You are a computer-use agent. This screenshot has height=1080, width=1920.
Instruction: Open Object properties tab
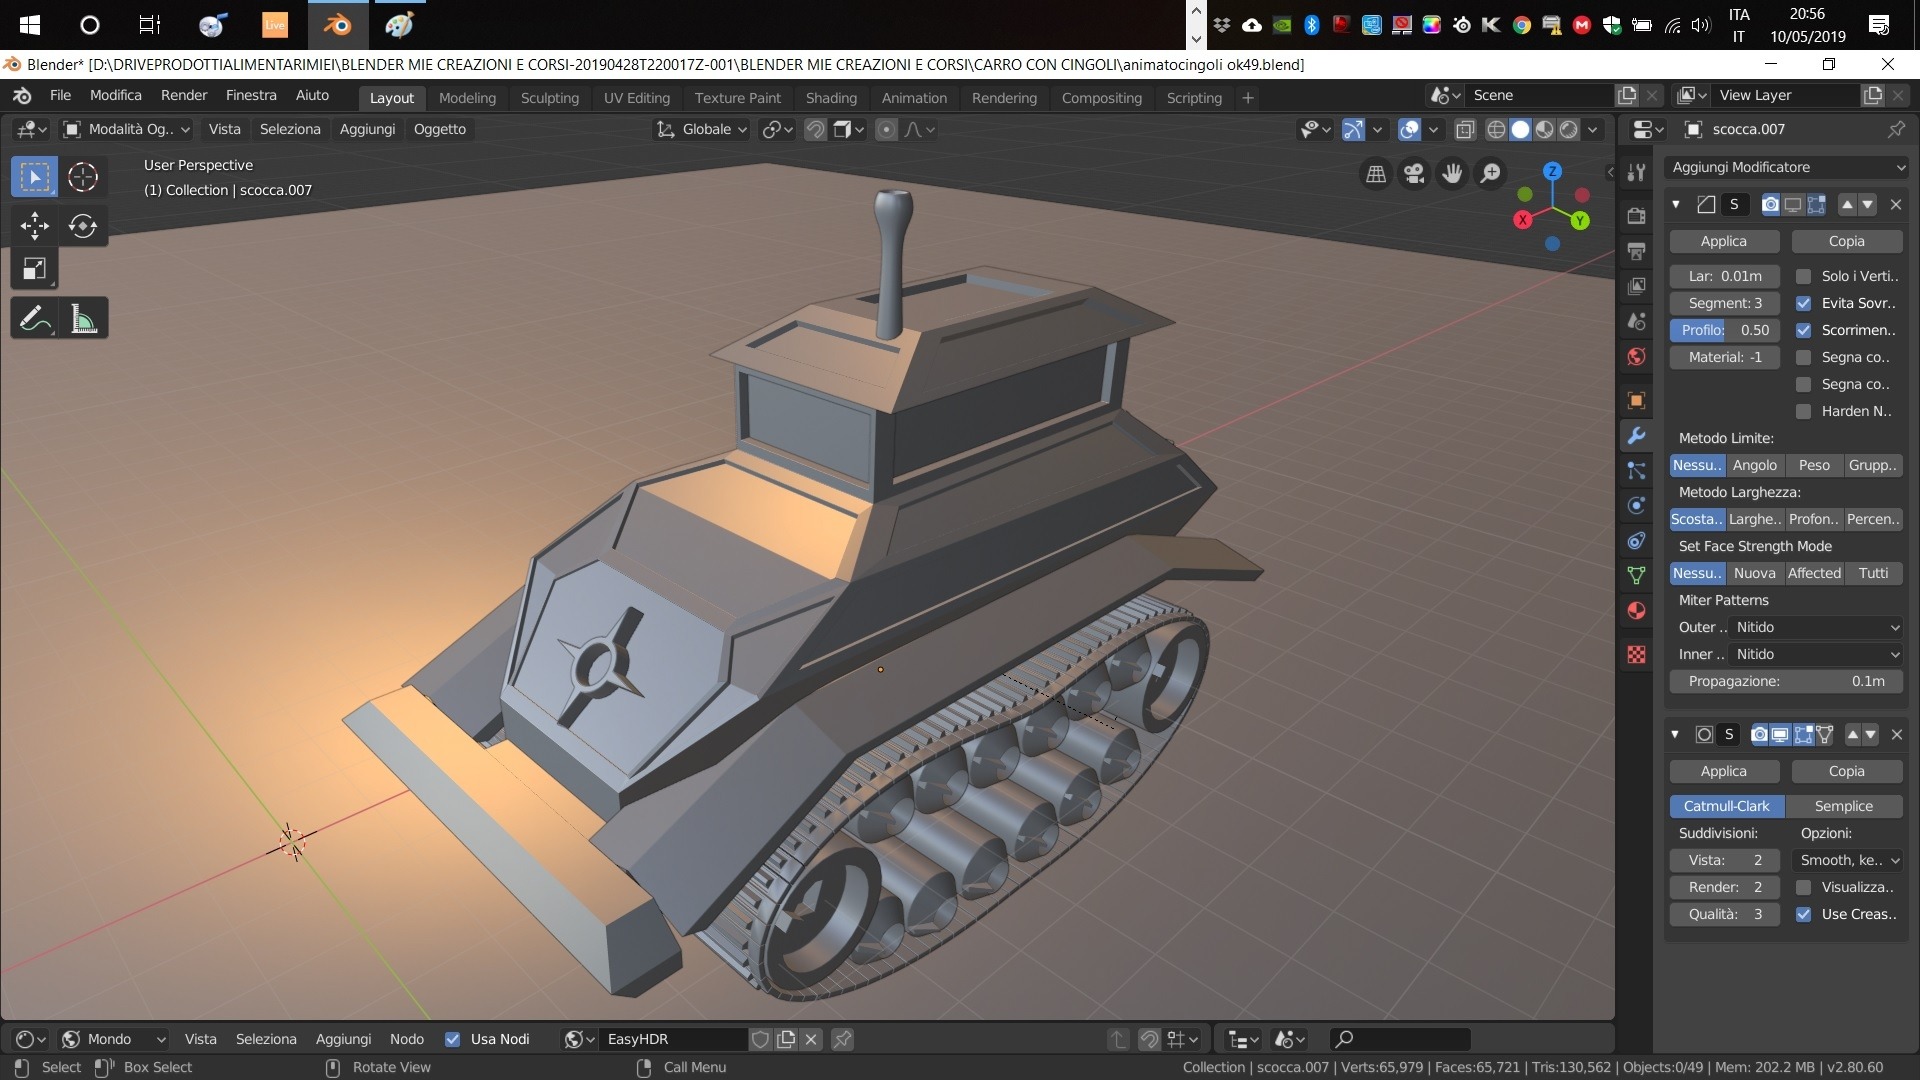1636,401
